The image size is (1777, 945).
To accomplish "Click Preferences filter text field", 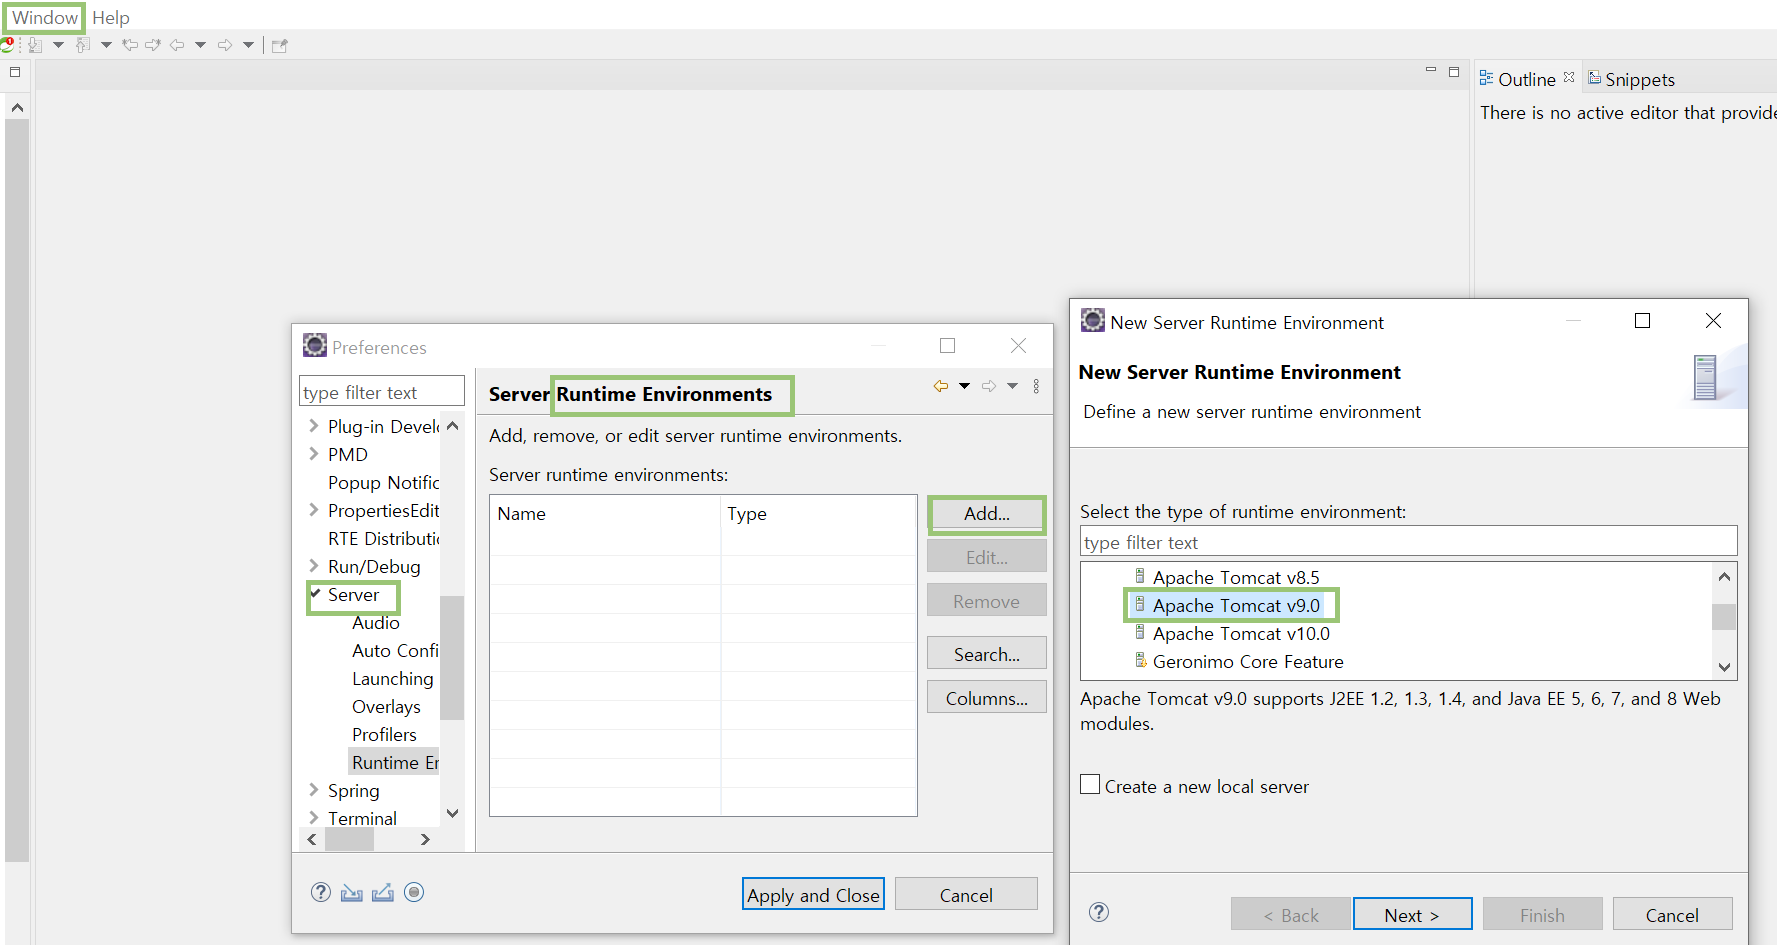I will click(381, 392).
